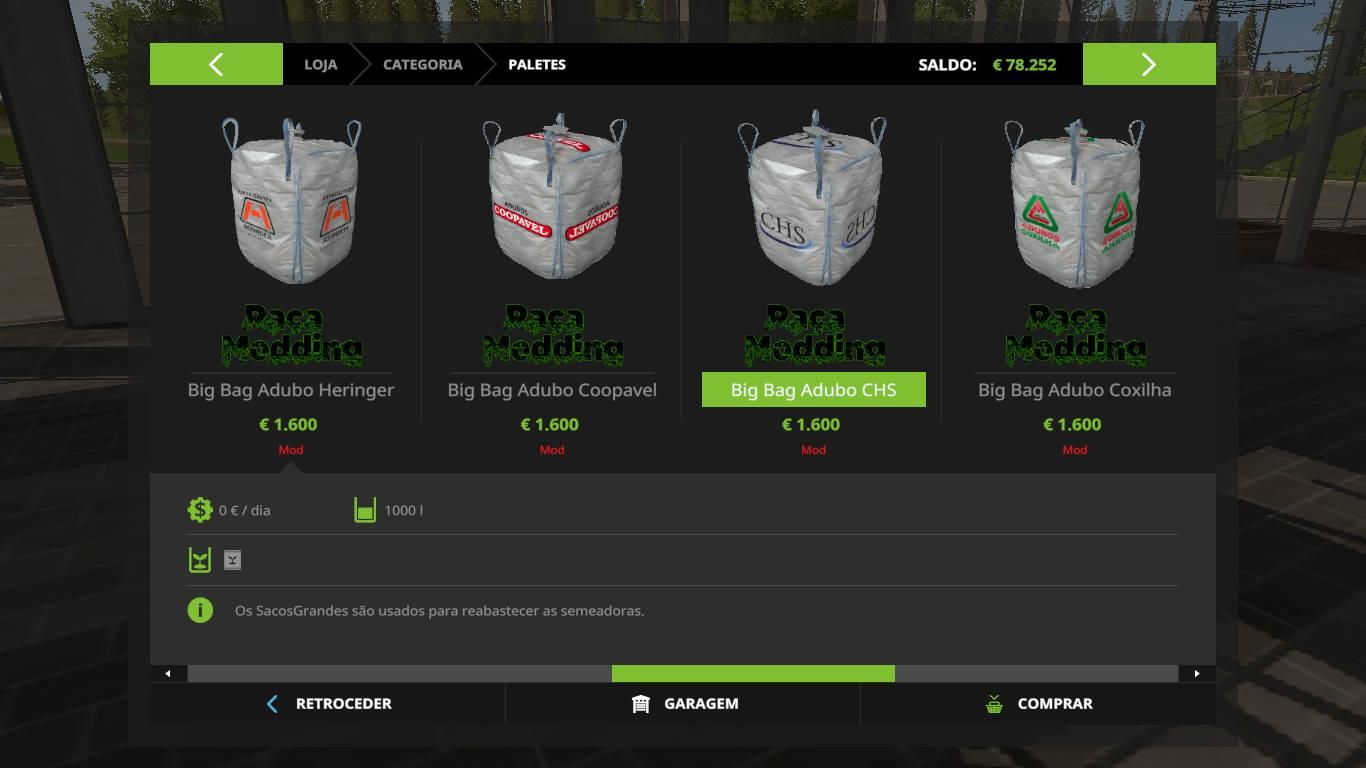The image size is (1366, 768).
Task: Click the scrollbar's left arrow
Action: point(168,673)
